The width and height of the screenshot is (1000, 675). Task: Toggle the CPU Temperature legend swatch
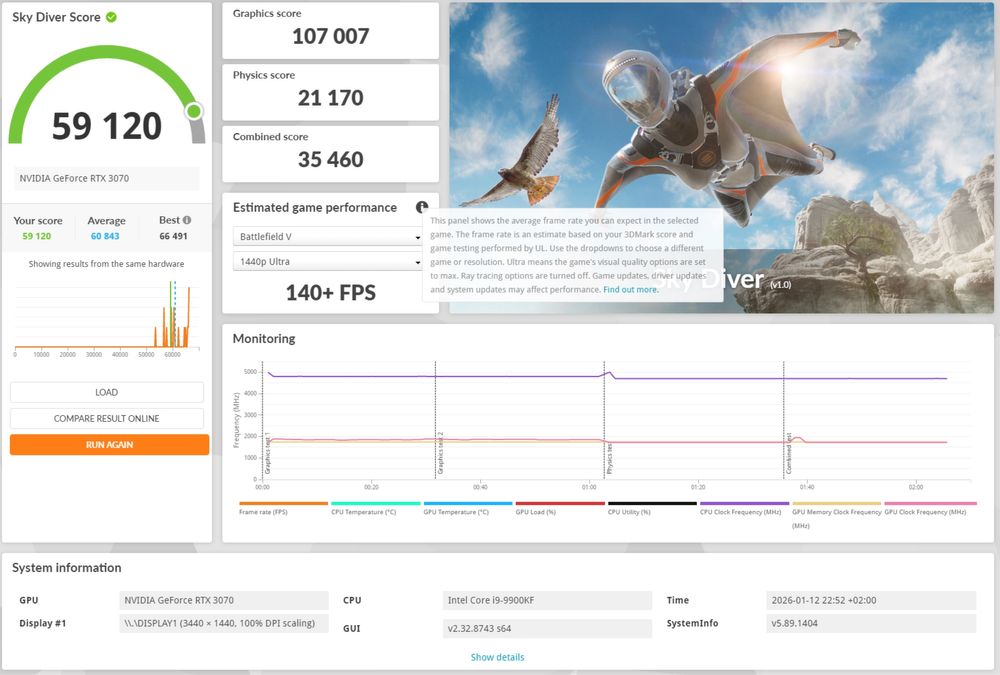coord(376,503)
